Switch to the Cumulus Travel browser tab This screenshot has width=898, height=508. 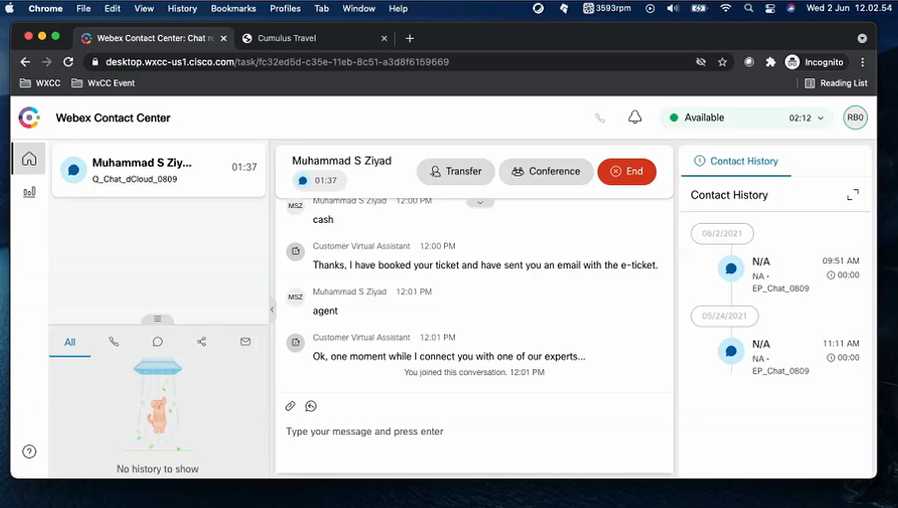pos(309,38)
